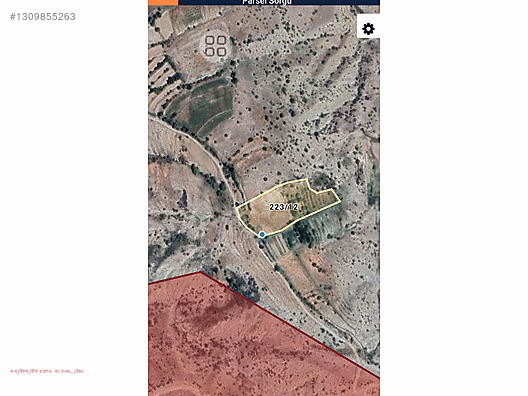This screenshot has width=528, height=396.
Task: Open the Parsel Sorgu header bar
Action: click(279, 2)
